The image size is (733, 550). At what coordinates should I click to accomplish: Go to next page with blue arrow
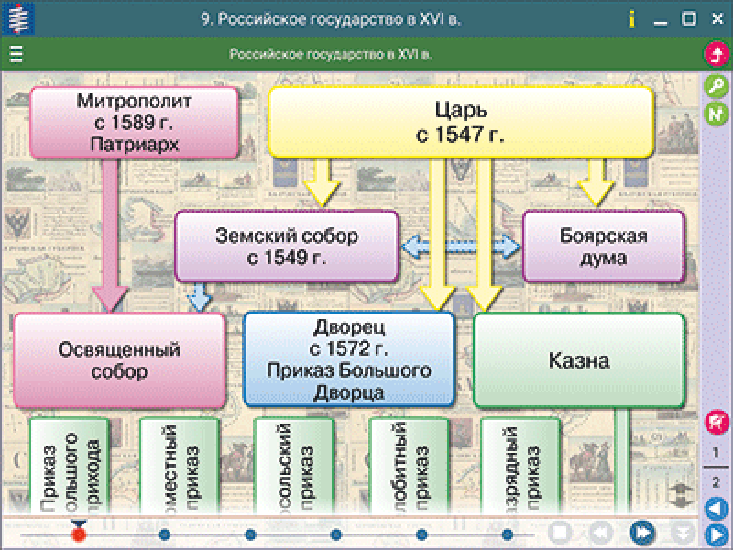coord(717,535)
